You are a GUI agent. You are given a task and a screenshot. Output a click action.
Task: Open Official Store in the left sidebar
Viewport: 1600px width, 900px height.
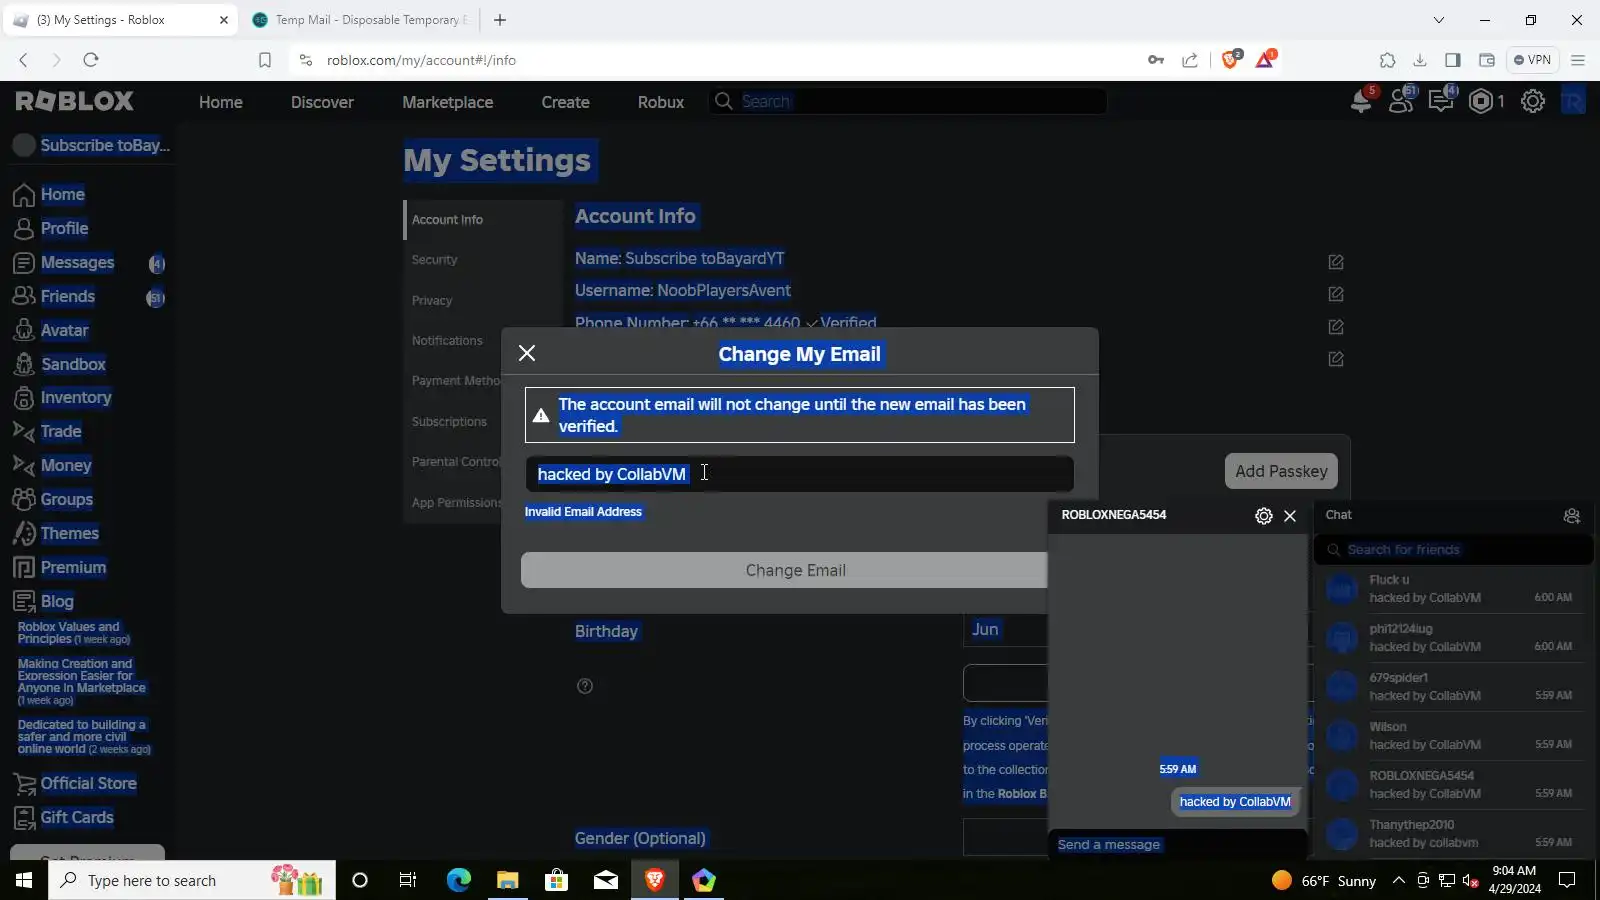(x=88, y=783)
